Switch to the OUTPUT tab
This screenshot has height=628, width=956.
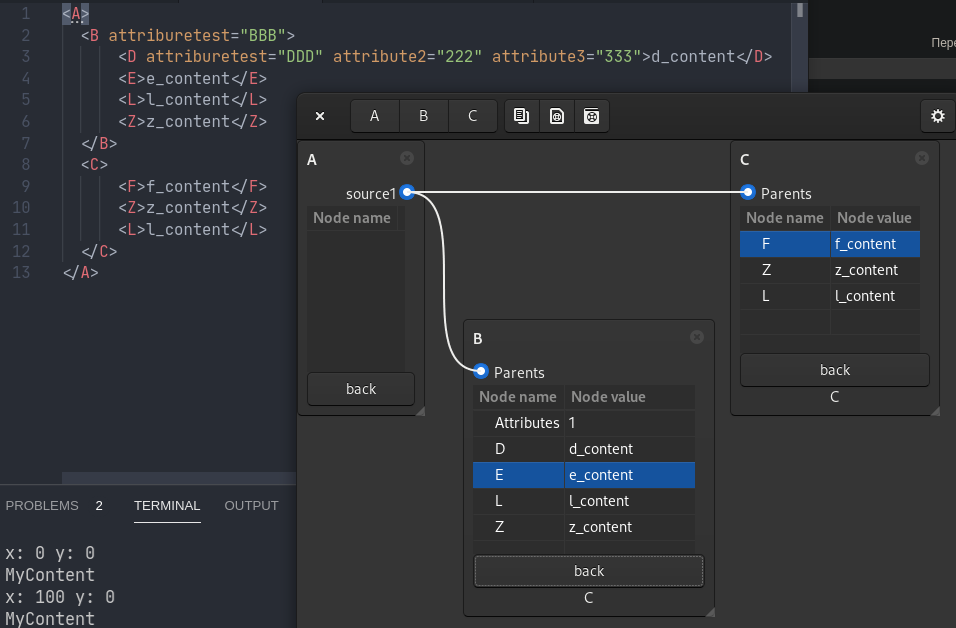pyautogui.click(x=251, y=505)
